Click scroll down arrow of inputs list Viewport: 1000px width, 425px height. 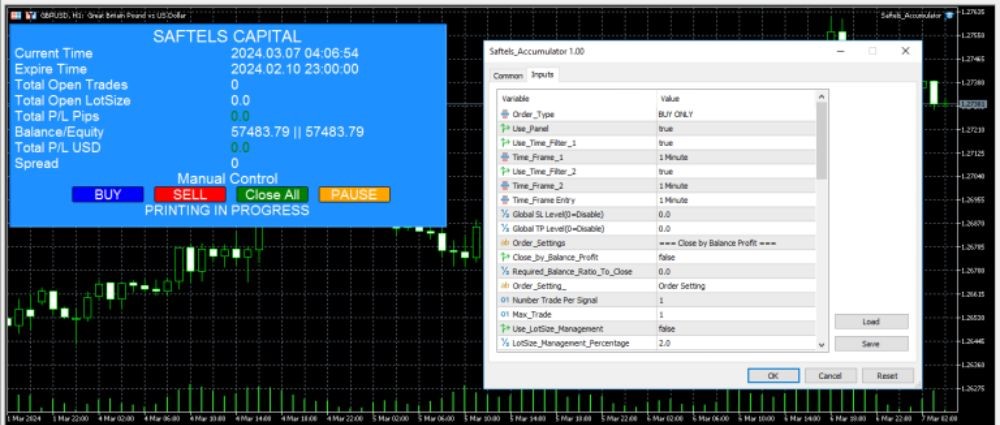point(822,345)
